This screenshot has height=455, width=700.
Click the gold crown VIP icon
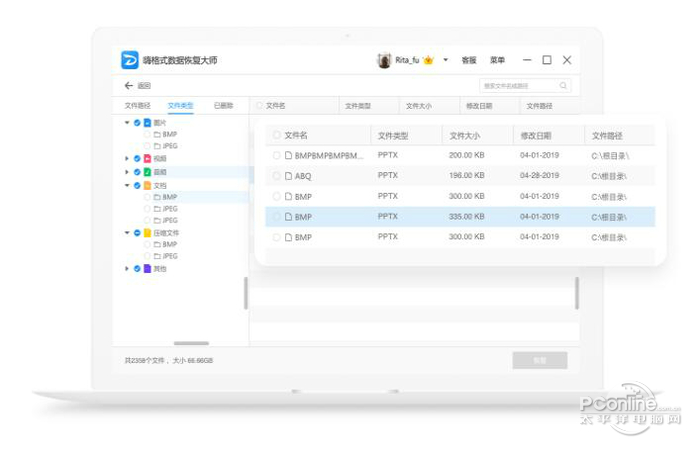(x=428, y=60)
